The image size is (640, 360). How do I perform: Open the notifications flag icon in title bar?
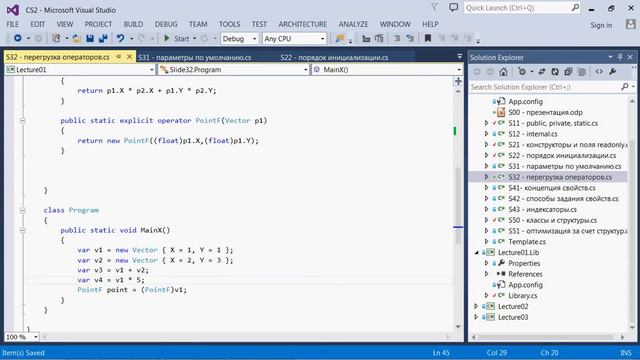[435, 7]
